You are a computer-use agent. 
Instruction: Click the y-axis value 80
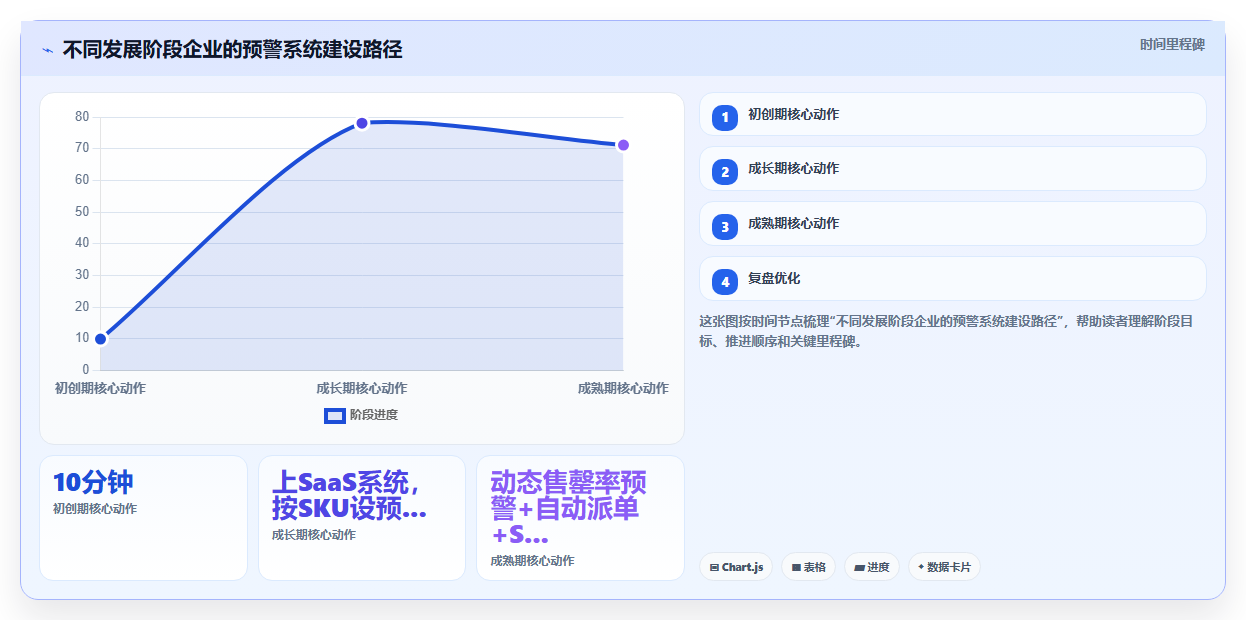(x=82, y=116)
